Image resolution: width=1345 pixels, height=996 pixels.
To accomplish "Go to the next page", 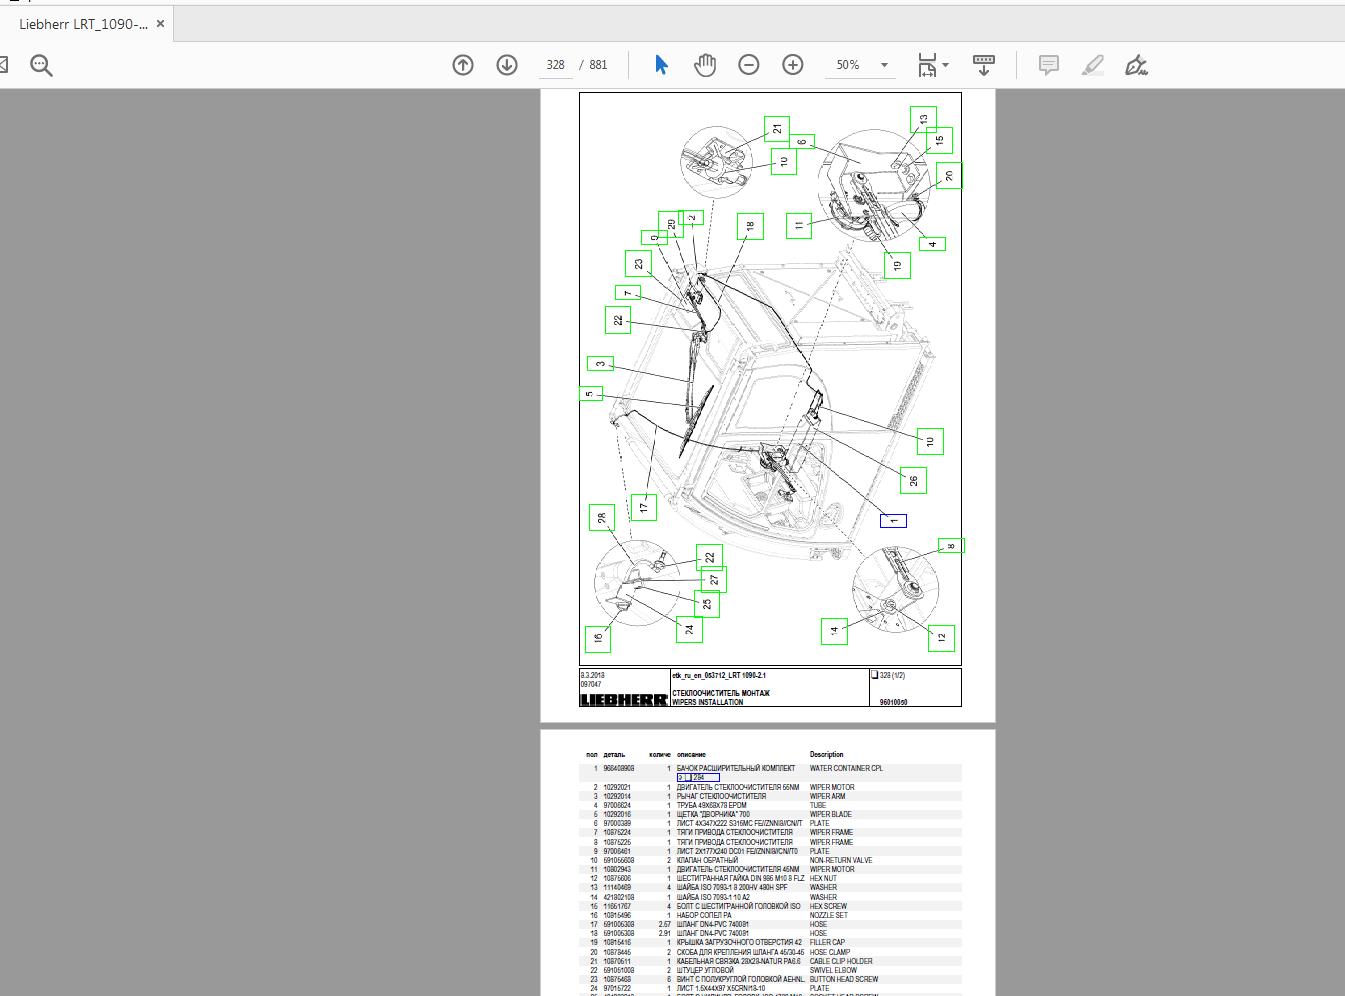I will [x=507, y=64].
